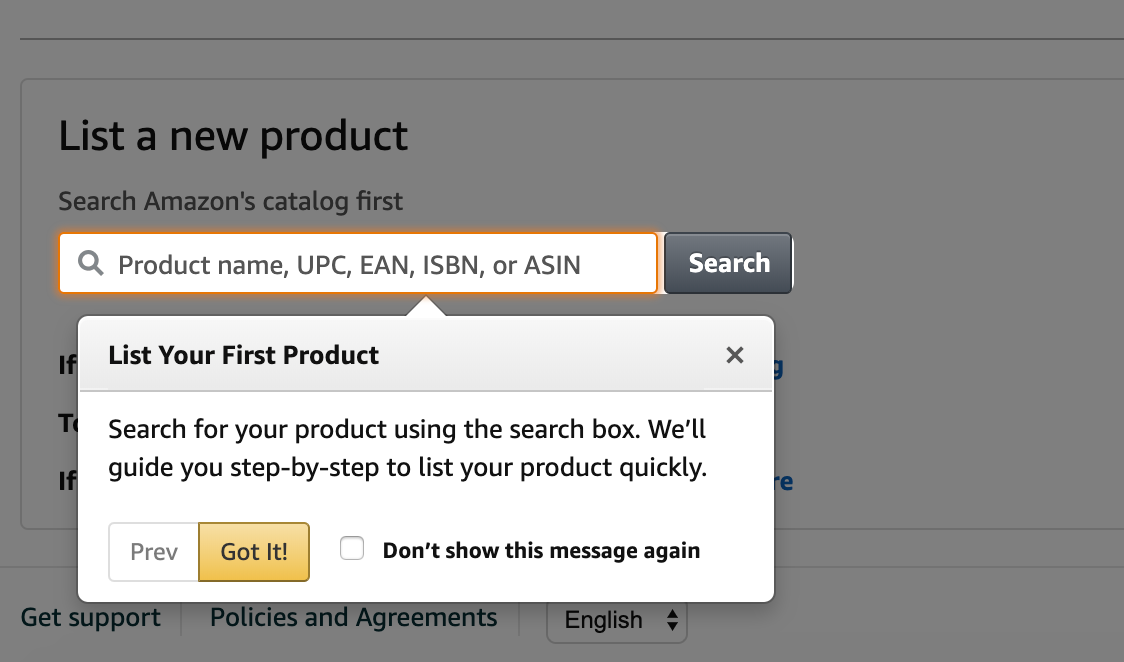
Task: Click the gray divider line above the product panel
Action: point(572,39)
